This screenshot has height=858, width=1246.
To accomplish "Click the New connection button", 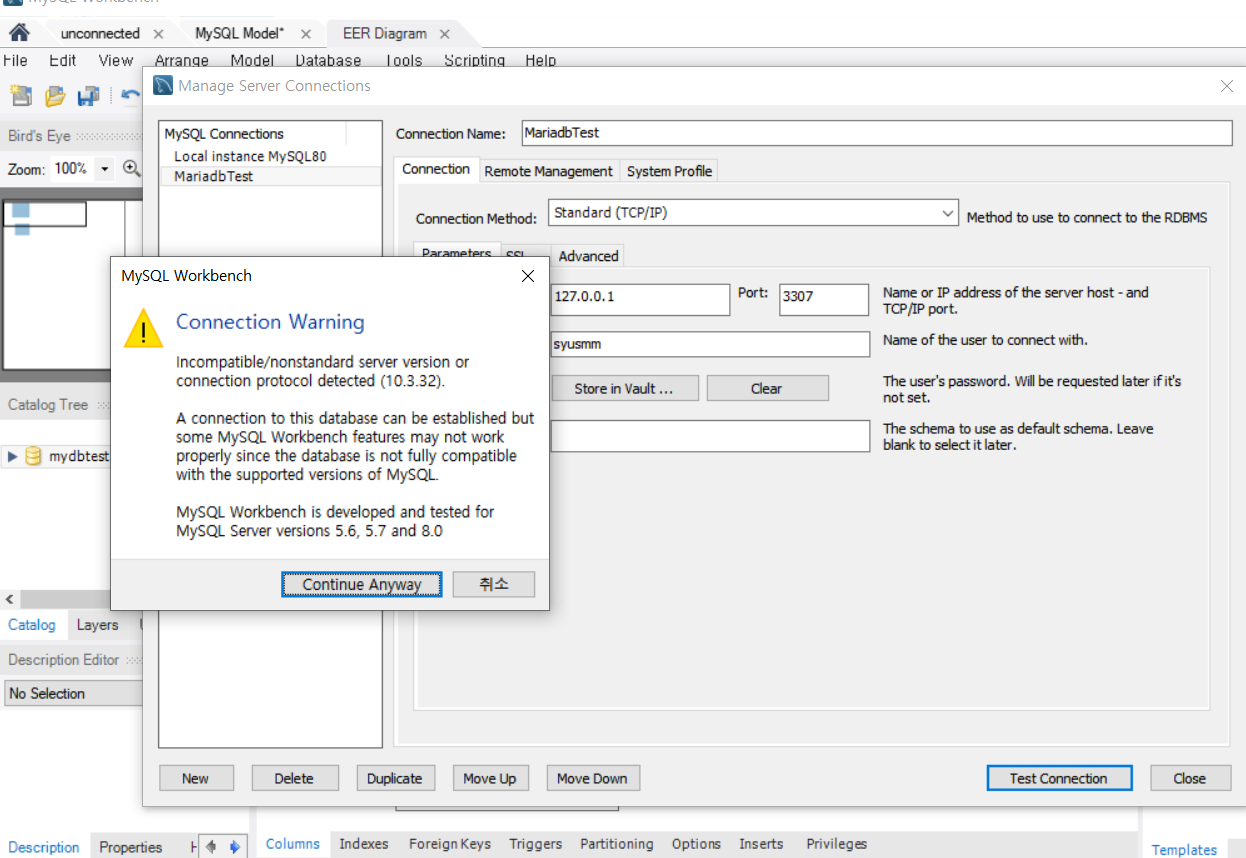I will pos(196,778).
